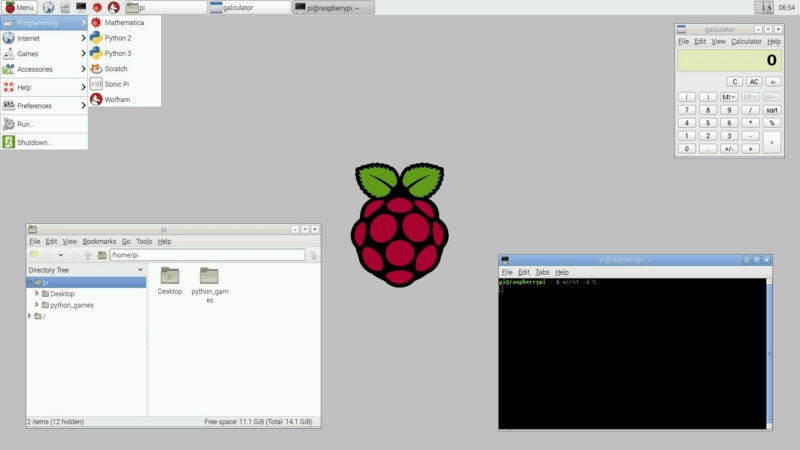
Task: Click the new folder toolbar icon
Action: pyautogui.click(x=34, y=255)
